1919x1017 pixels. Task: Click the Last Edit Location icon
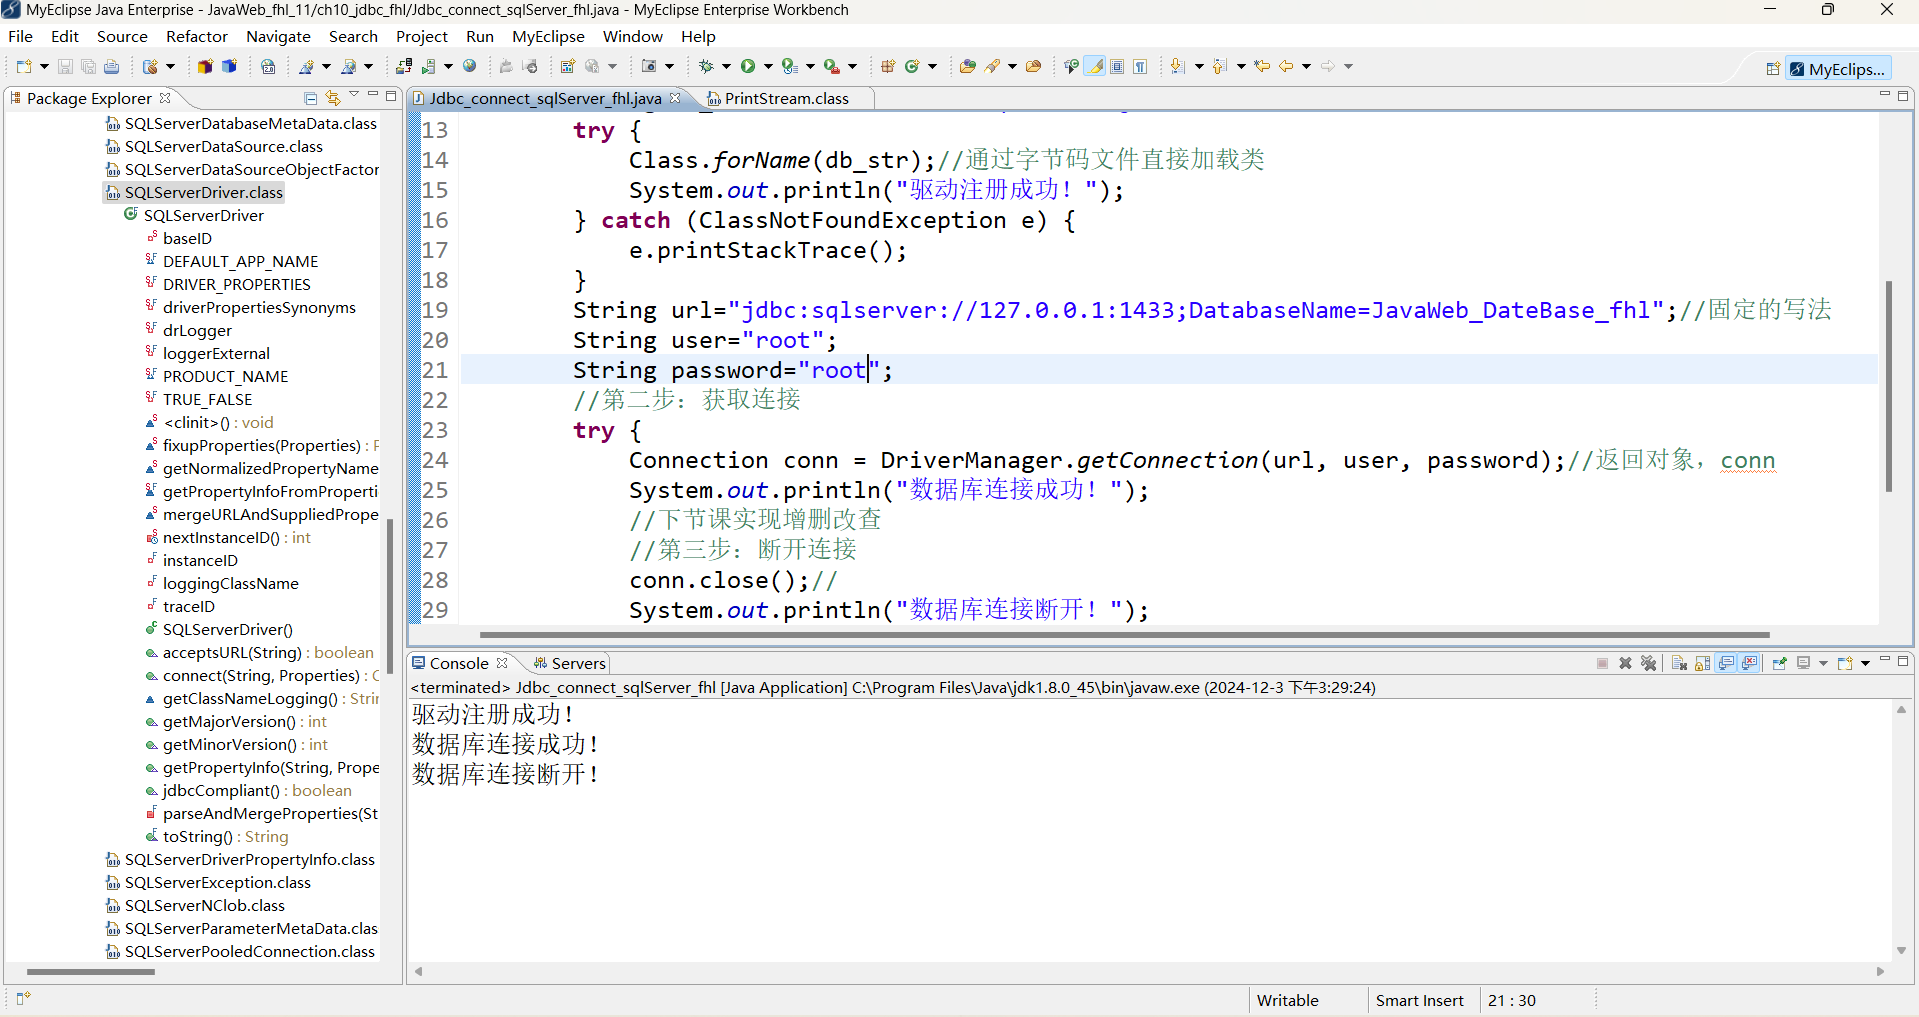[x=1262, y=66]
